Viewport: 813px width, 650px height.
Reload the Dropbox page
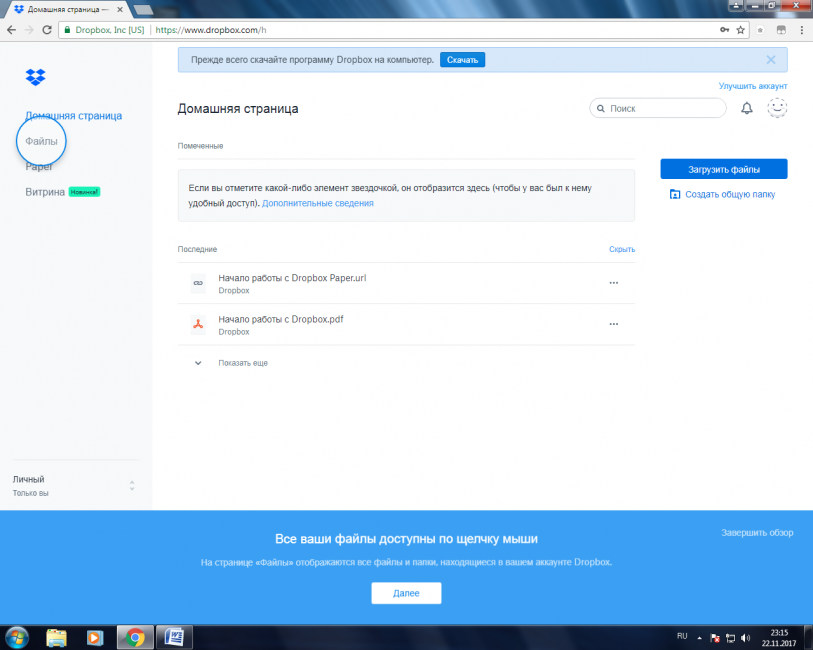[47, 30]
